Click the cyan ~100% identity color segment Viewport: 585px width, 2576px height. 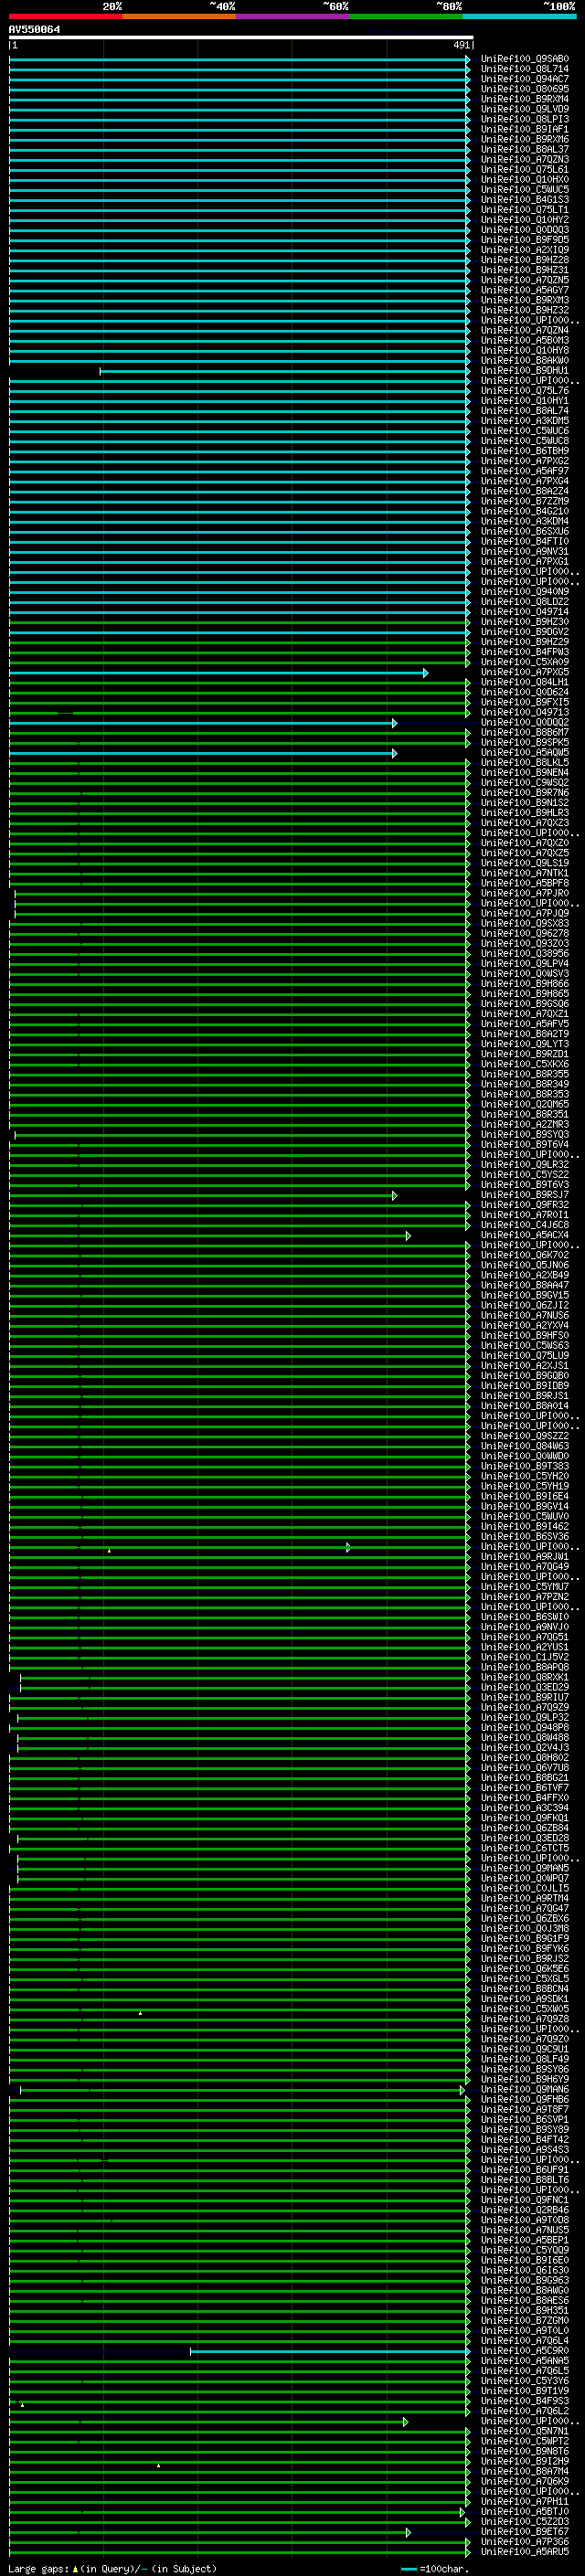tap(519, 16)
